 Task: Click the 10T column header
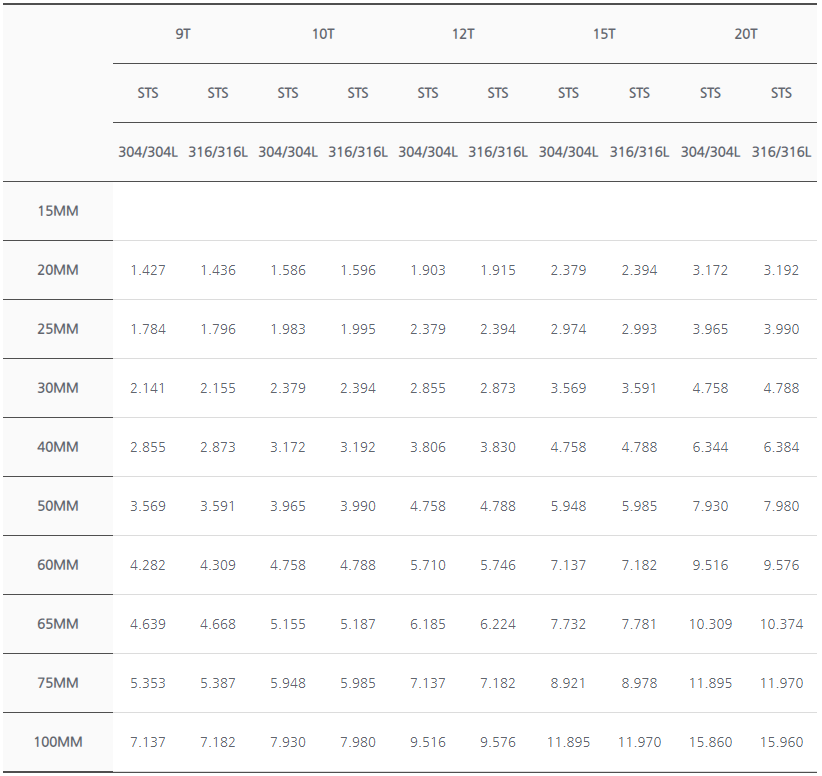[323, 34]
